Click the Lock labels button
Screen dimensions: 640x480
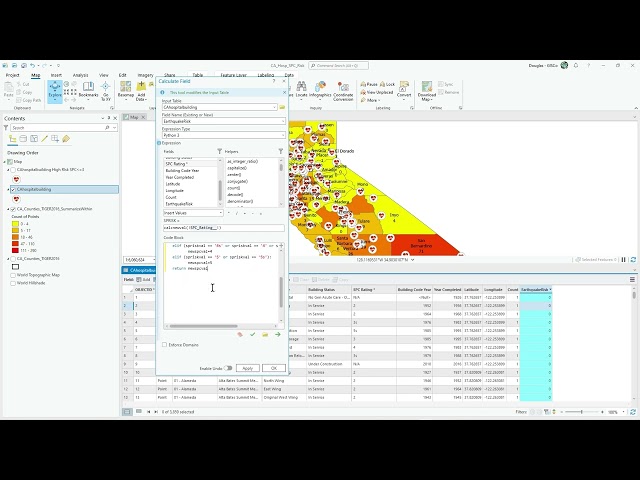coord(387,84)
